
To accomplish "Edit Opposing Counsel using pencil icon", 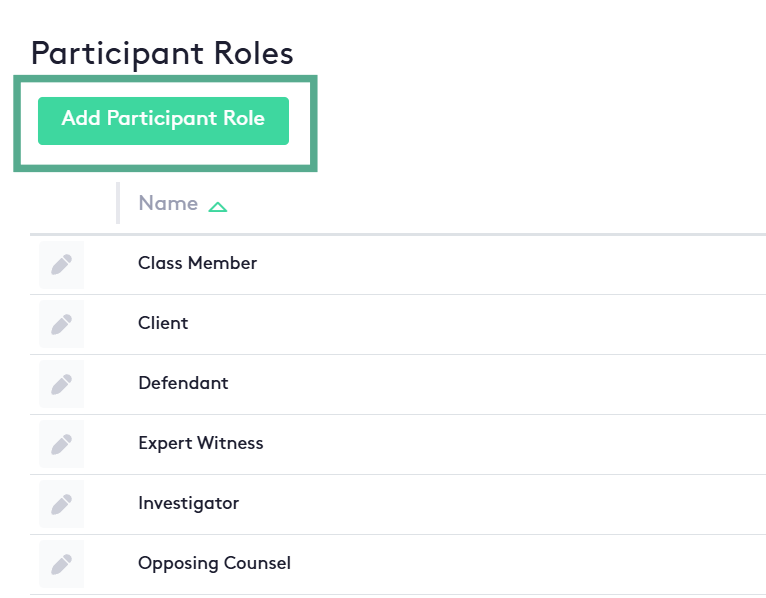I will [x=61, y=565].
